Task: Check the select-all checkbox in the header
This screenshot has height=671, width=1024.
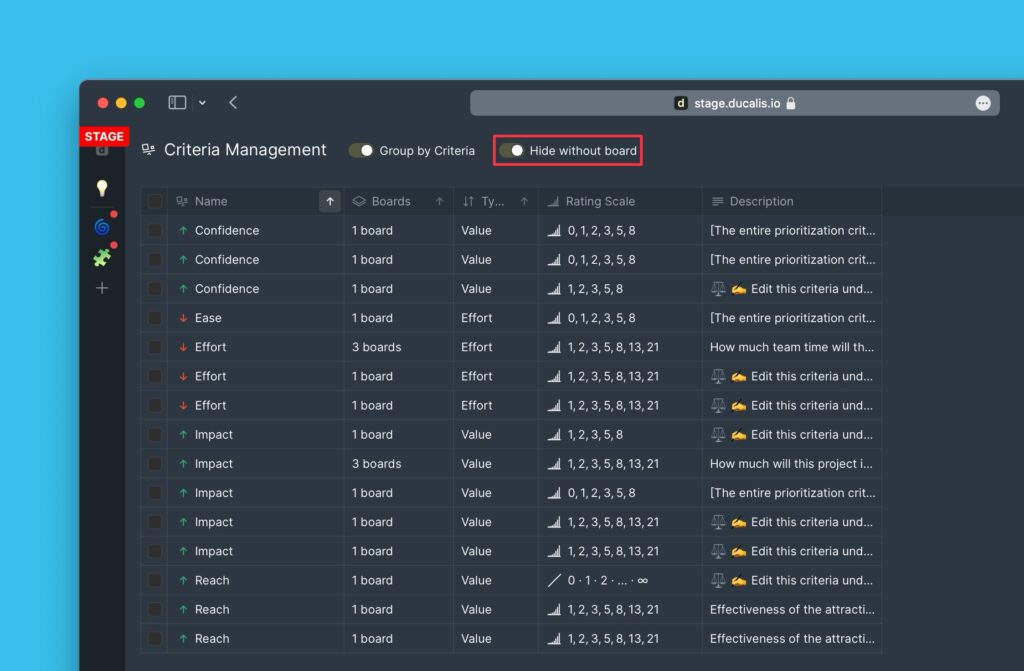Action: (x=155, y=201)
